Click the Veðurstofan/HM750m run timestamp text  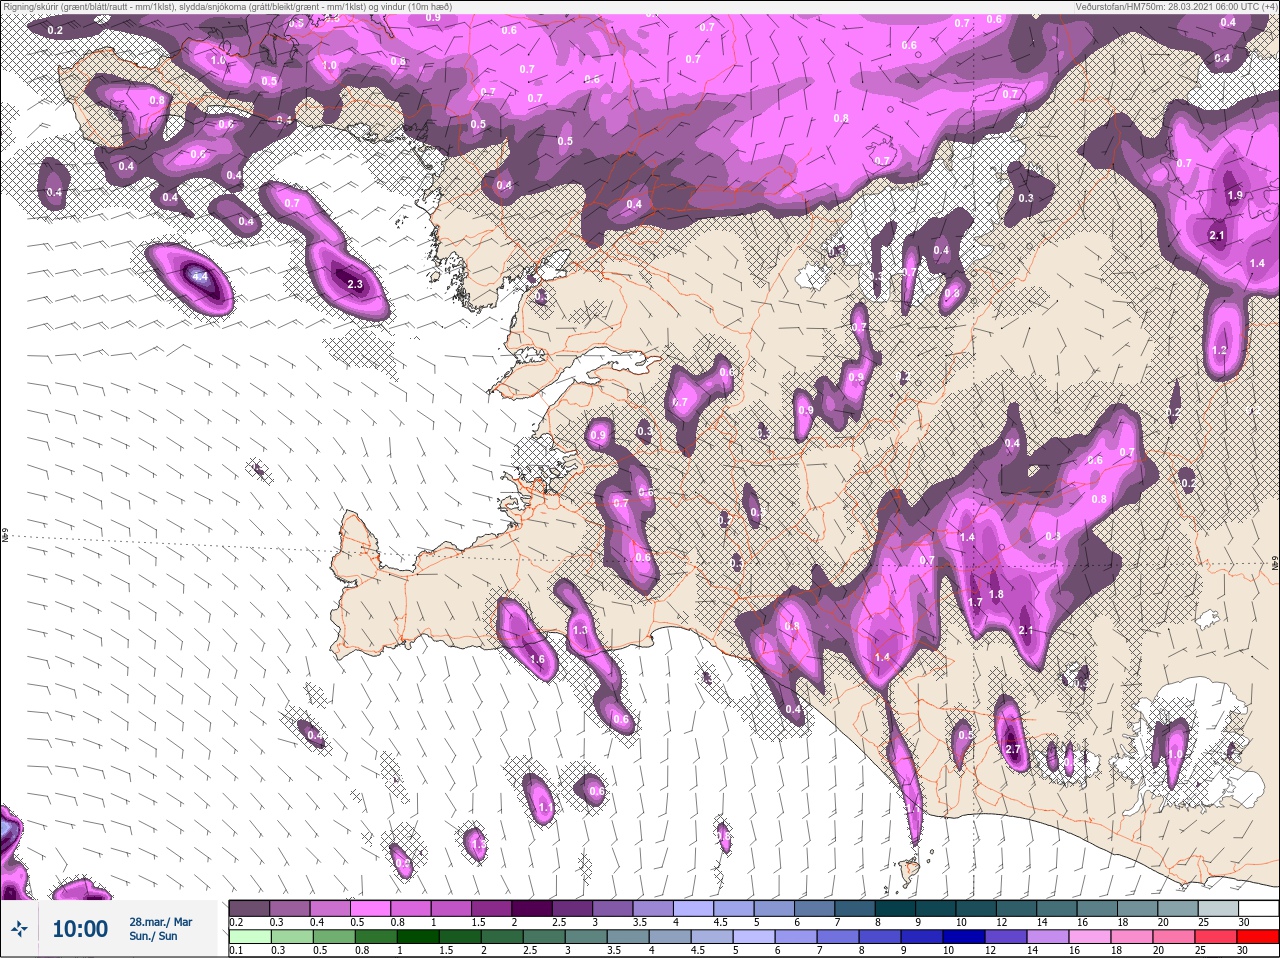(1176, 6)
